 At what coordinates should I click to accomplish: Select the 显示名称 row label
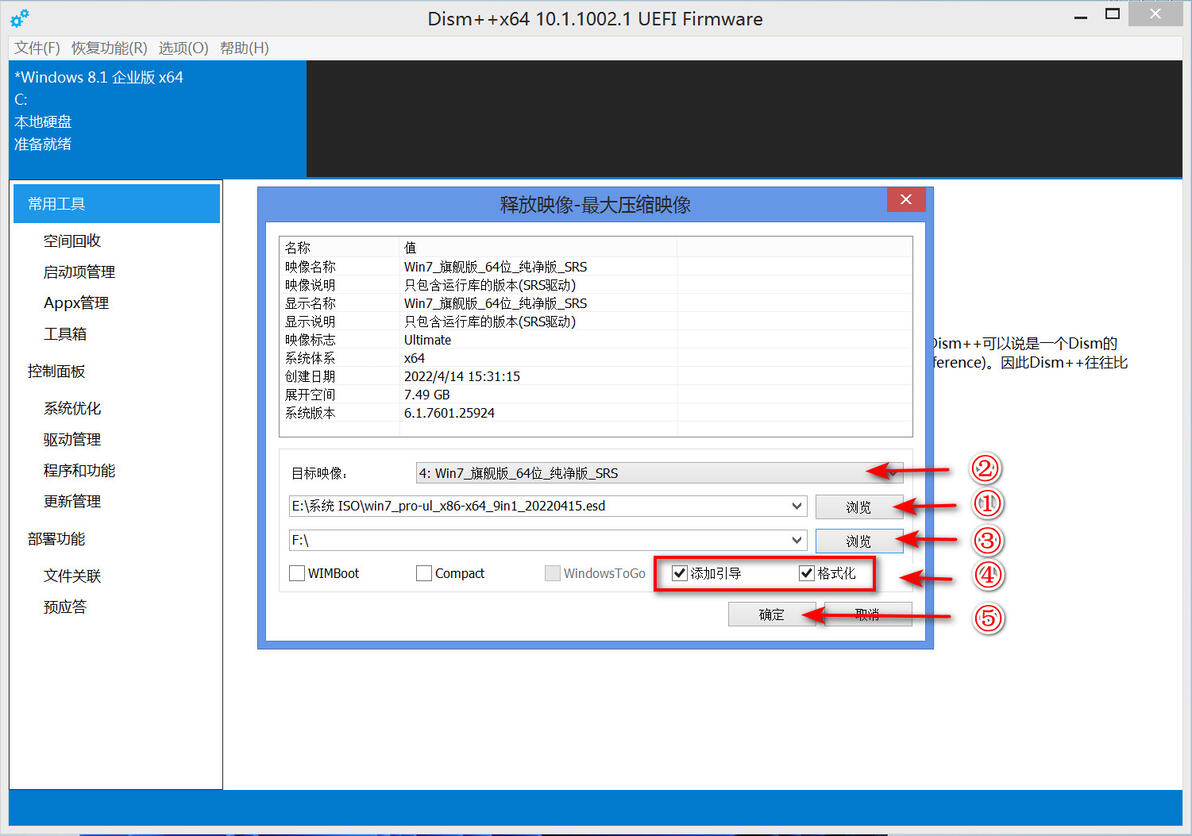pyautogui.click(x=310, y=303)
